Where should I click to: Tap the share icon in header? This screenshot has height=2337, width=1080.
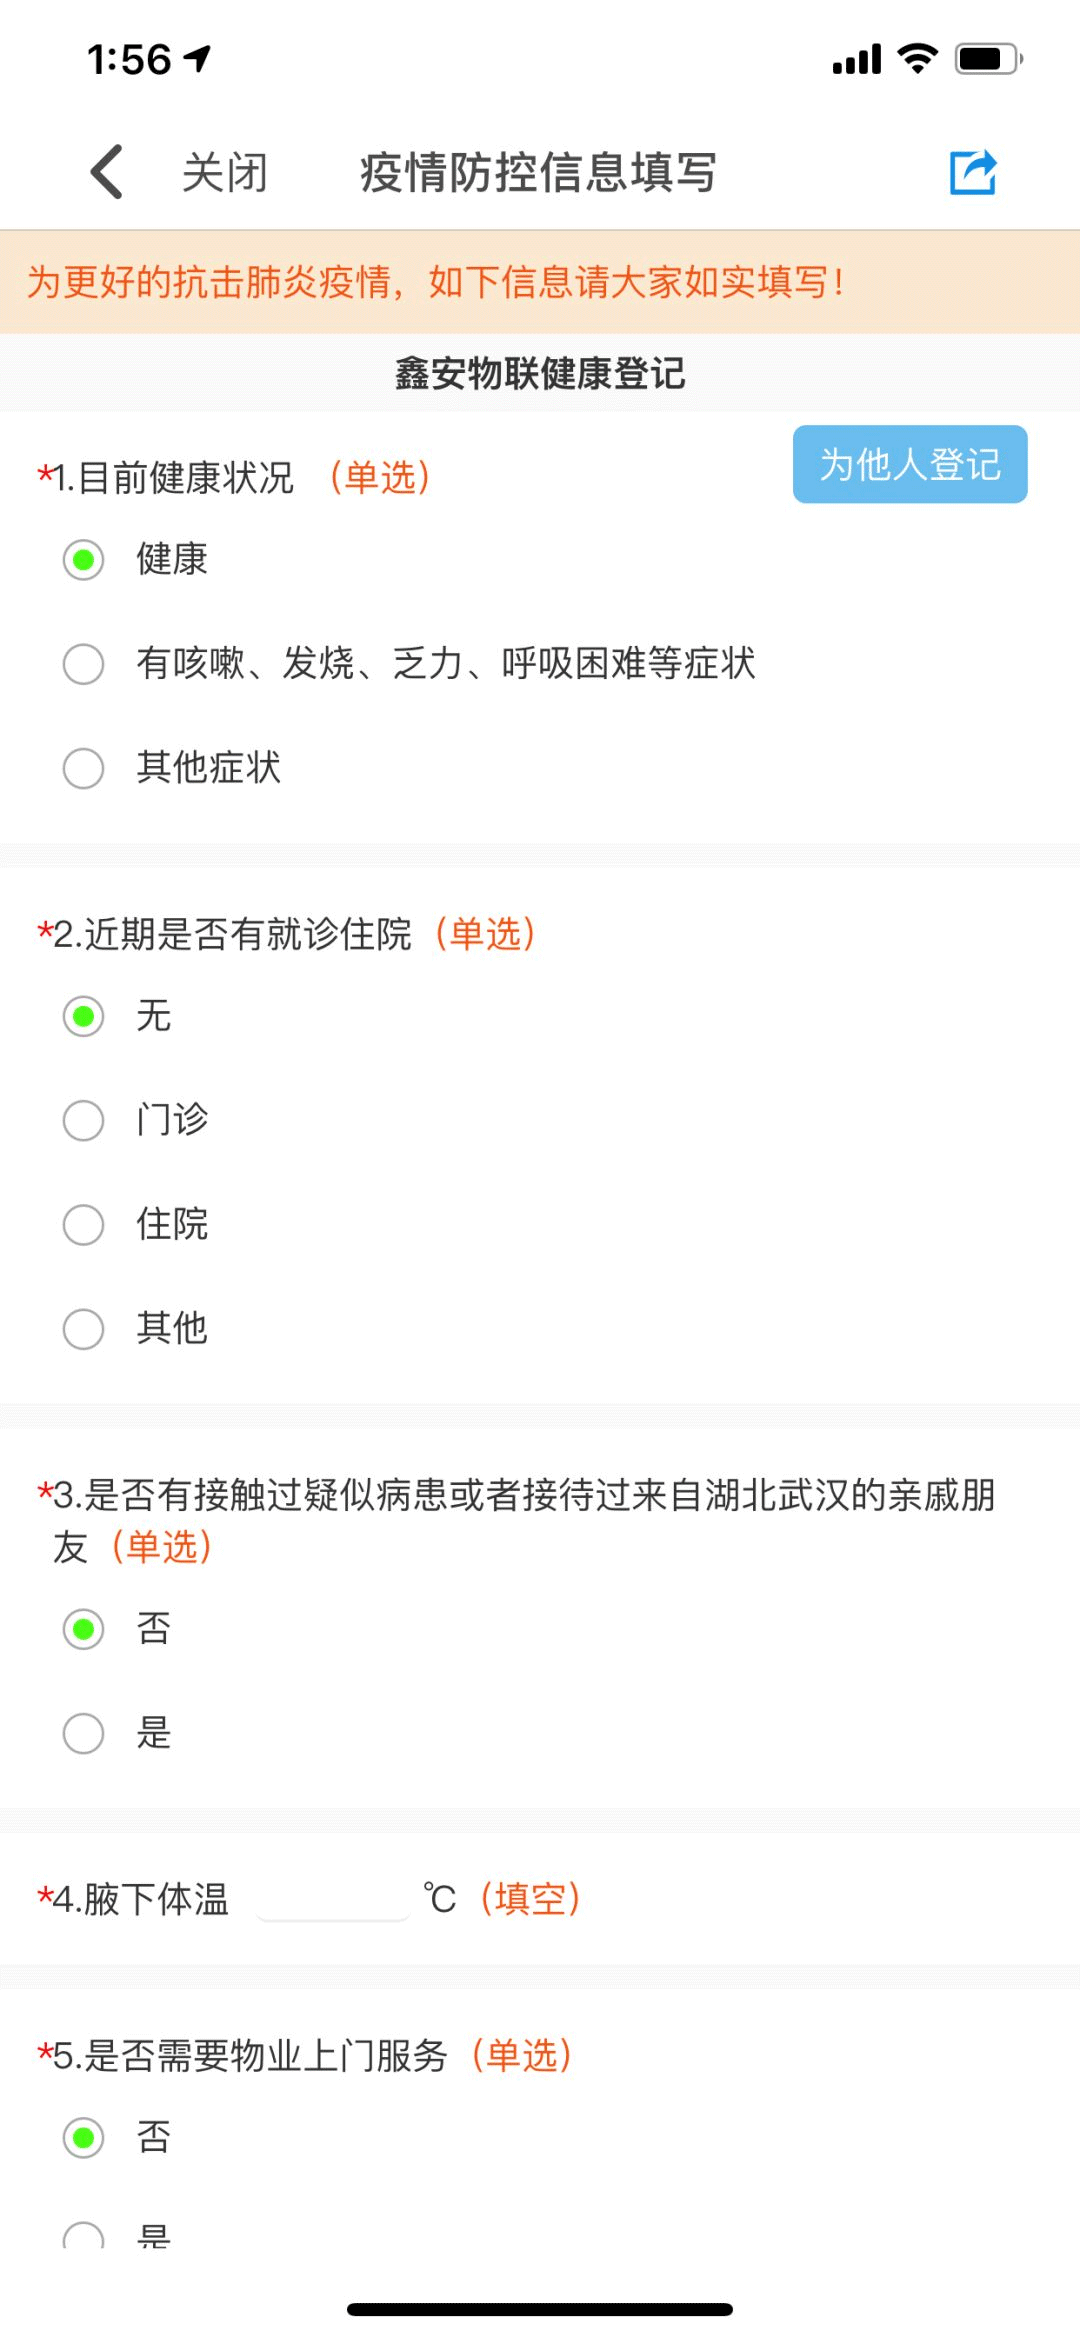coord(972,172)
